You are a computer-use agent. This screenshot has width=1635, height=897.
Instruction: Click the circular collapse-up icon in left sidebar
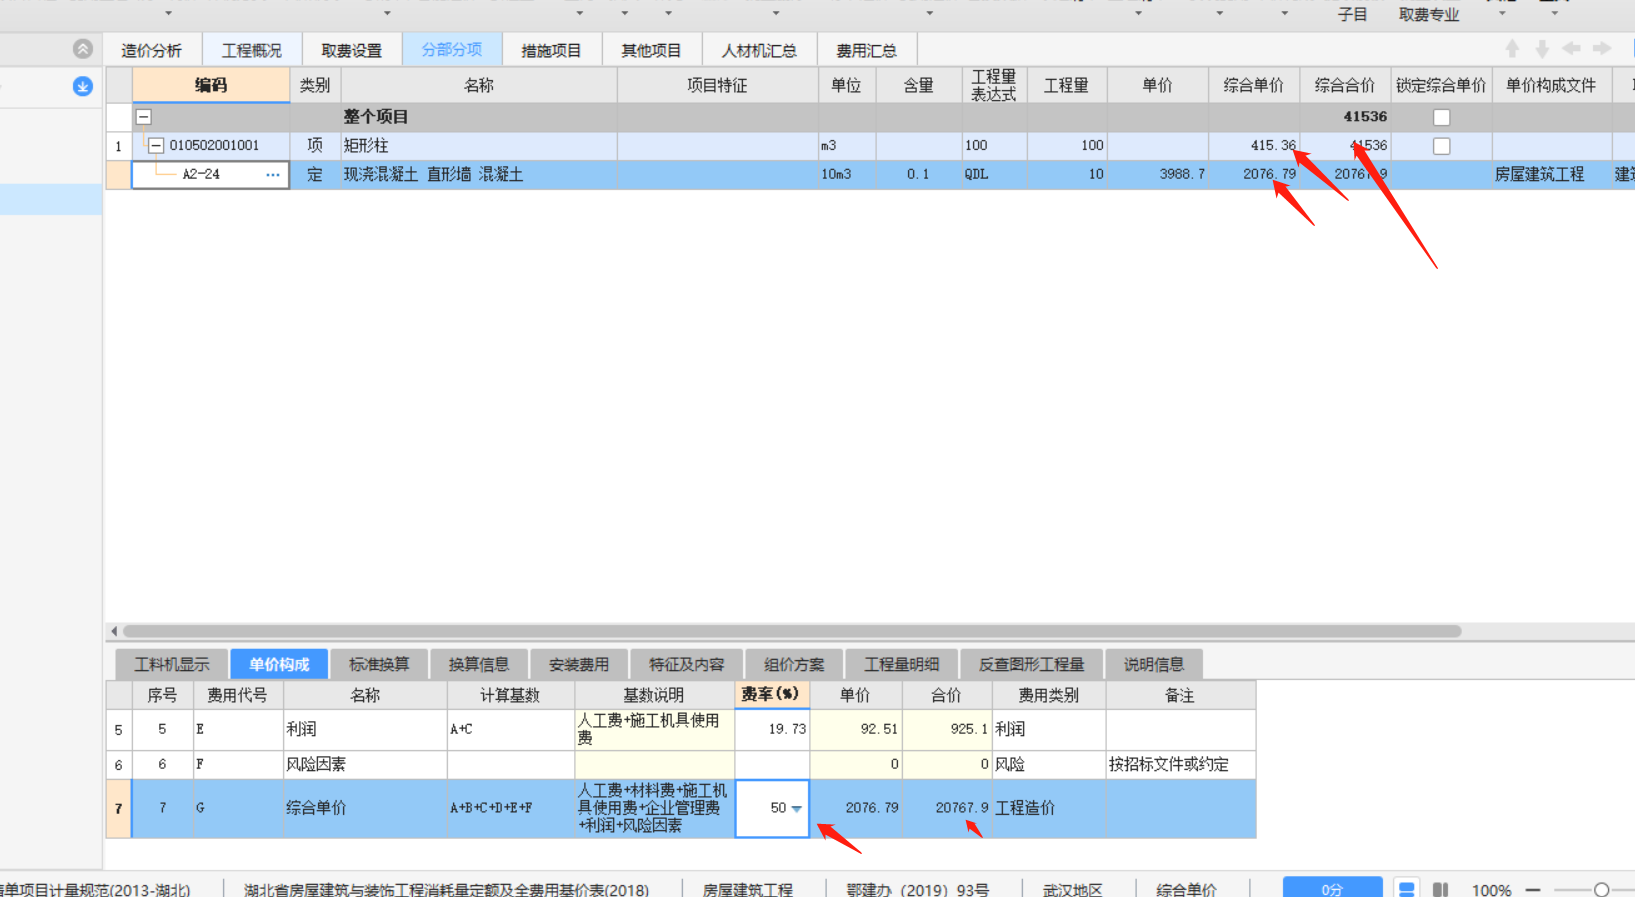click(83, 48)
